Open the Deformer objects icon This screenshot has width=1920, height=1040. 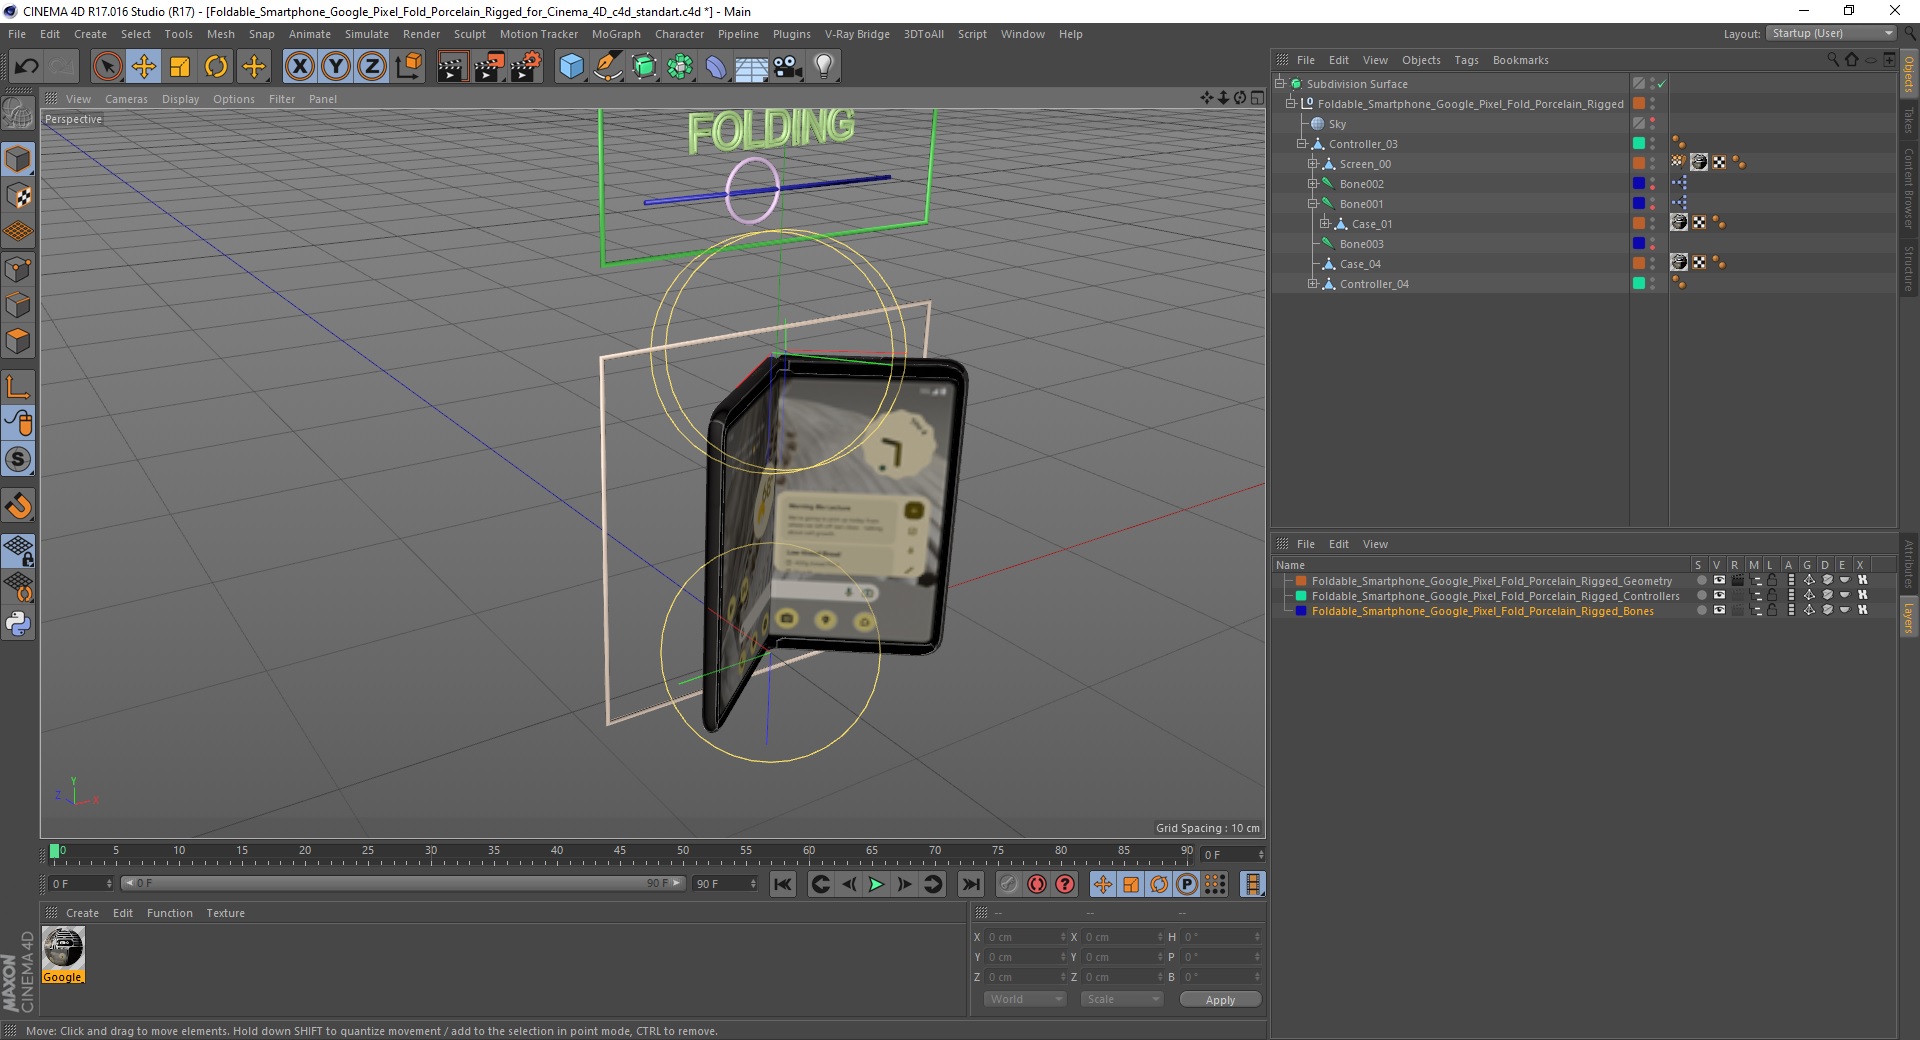[716, 67]
